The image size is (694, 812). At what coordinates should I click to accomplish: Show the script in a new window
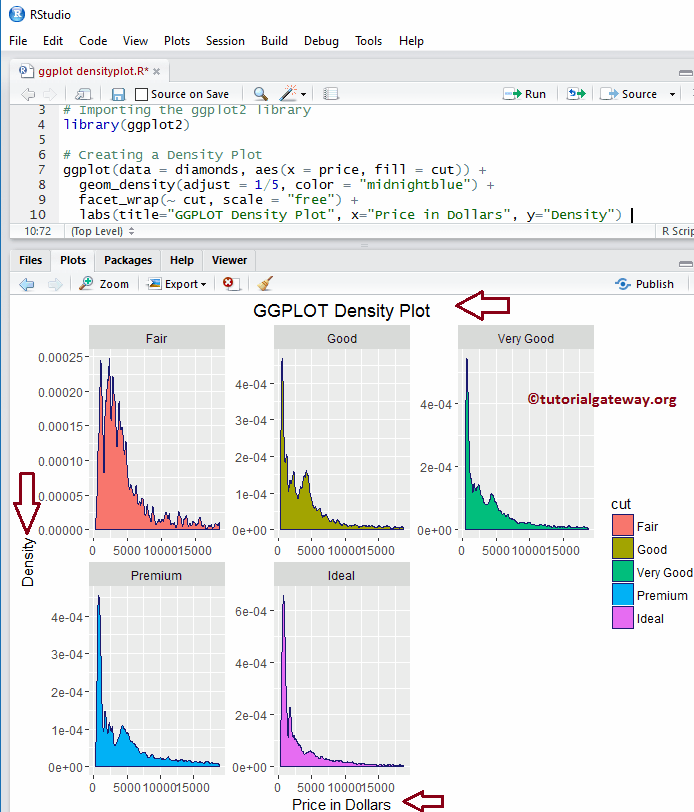pos(83,94)
